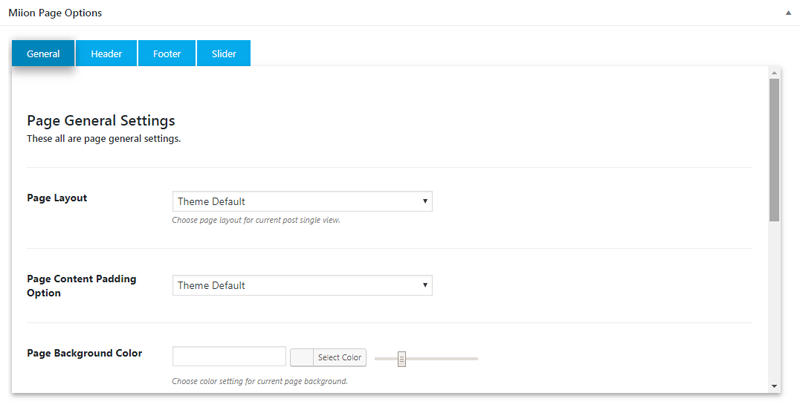
Task: Click the background color opacity slider handle
Action: pos(401,358)
